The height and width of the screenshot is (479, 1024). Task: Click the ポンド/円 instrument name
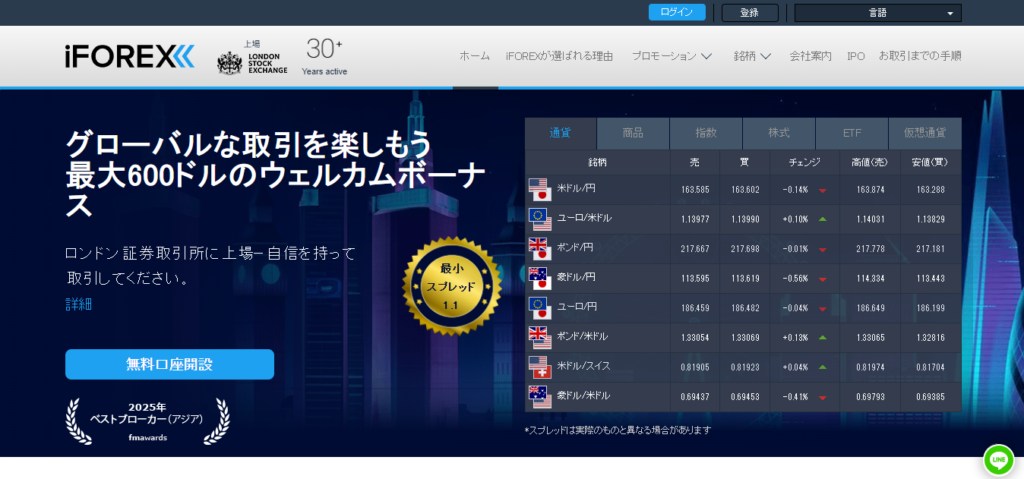(576, 248)
